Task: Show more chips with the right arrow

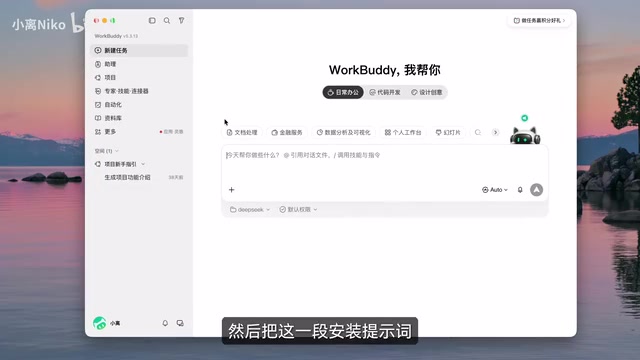Action: pyautogui.click(x=496, y=132)
